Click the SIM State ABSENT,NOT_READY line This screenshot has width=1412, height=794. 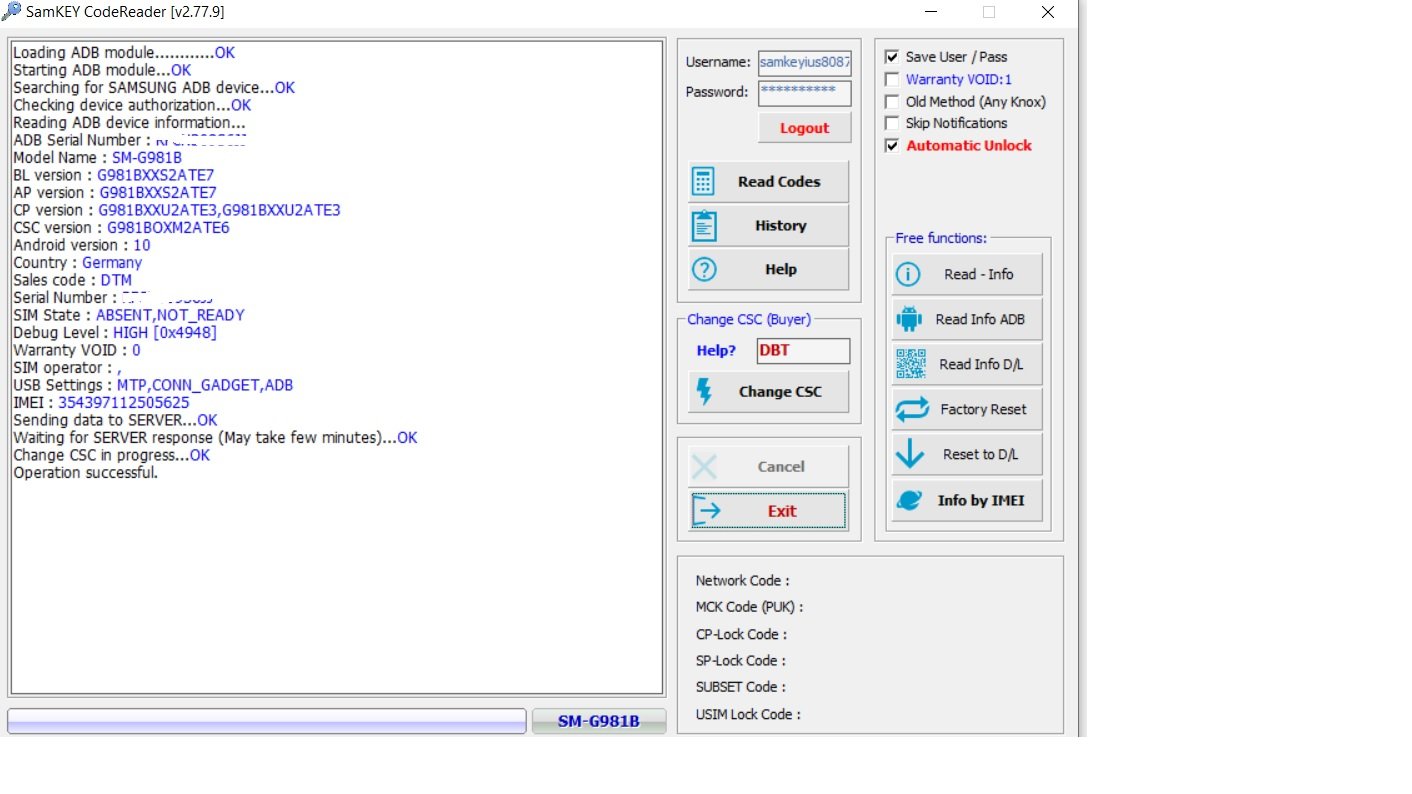pyautogui.click(x=129, y=315)
